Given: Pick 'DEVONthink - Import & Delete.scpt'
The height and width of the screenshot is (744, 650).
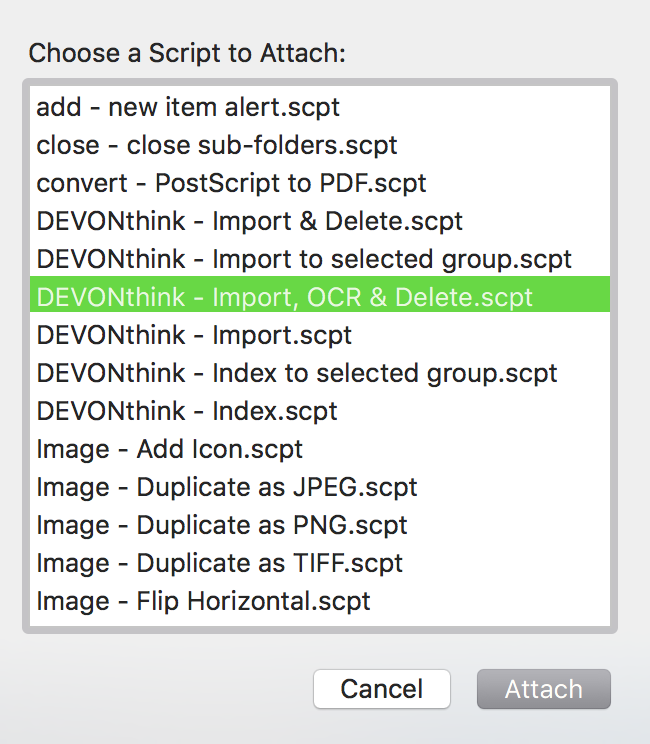Looking at the screenshot, I should 320,221.
